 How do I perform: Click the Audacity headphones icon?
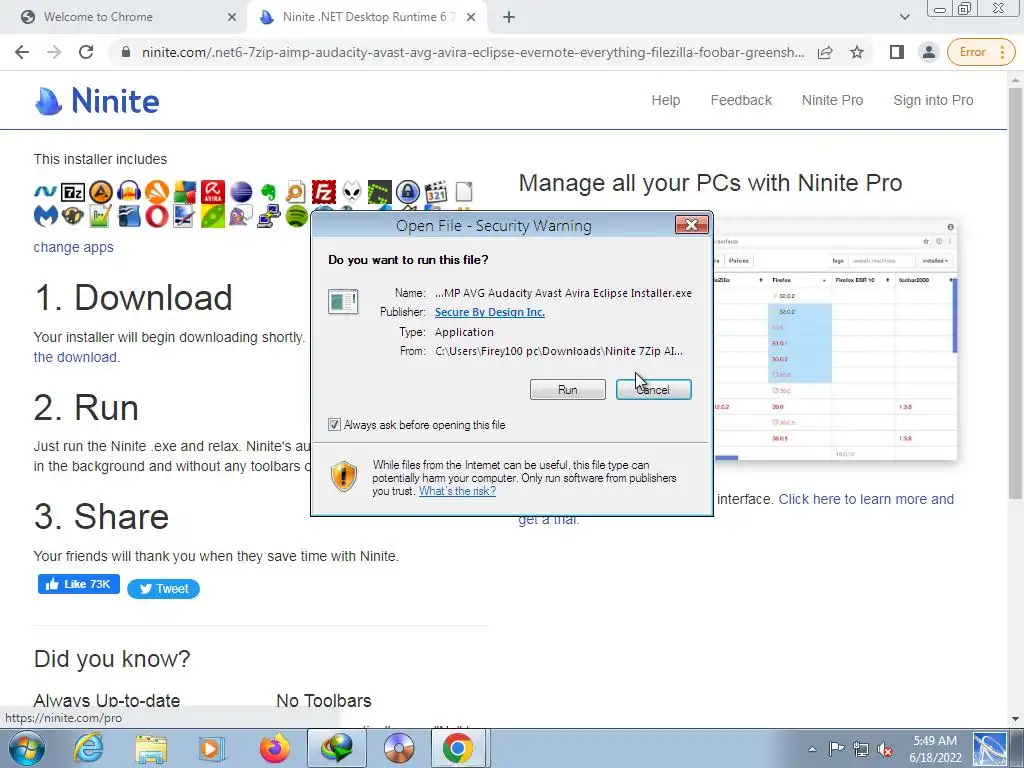point(129,192)
